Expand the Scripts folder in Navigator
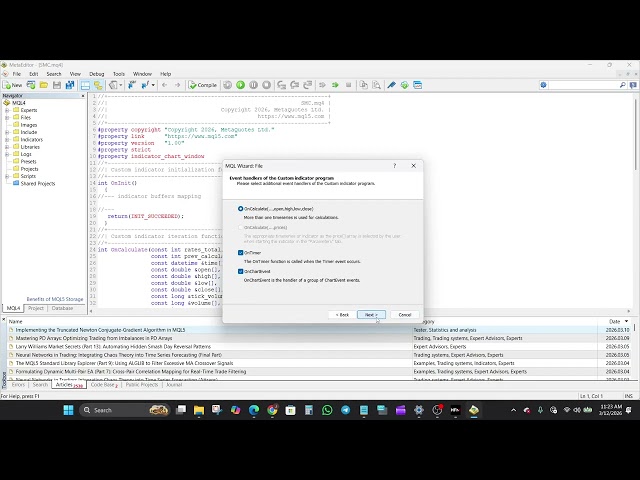The image size is (640, 480). tap(7, 176)
